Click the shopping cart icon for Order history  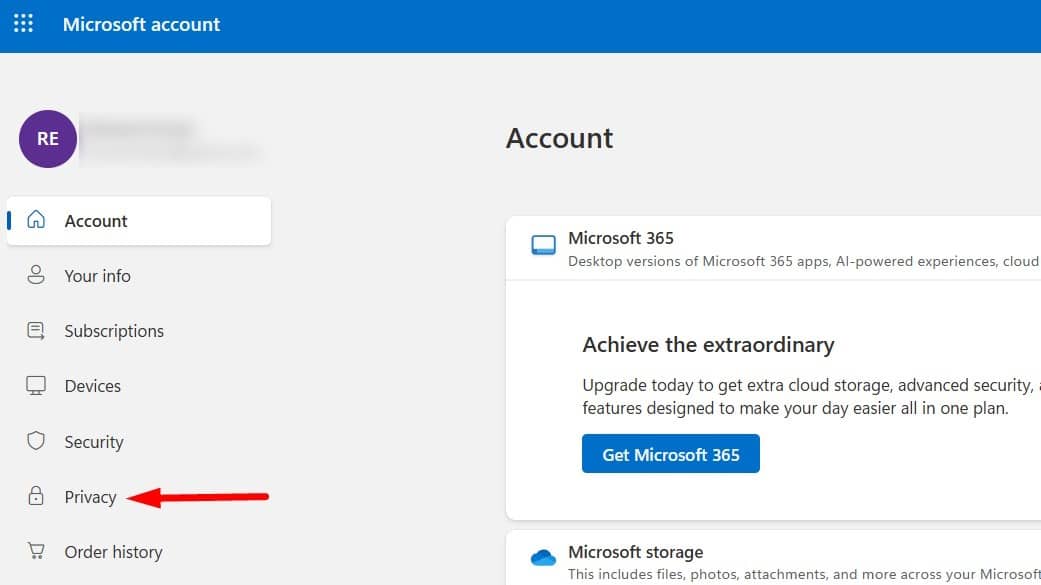pyautogui.click(x=36, y=551)
